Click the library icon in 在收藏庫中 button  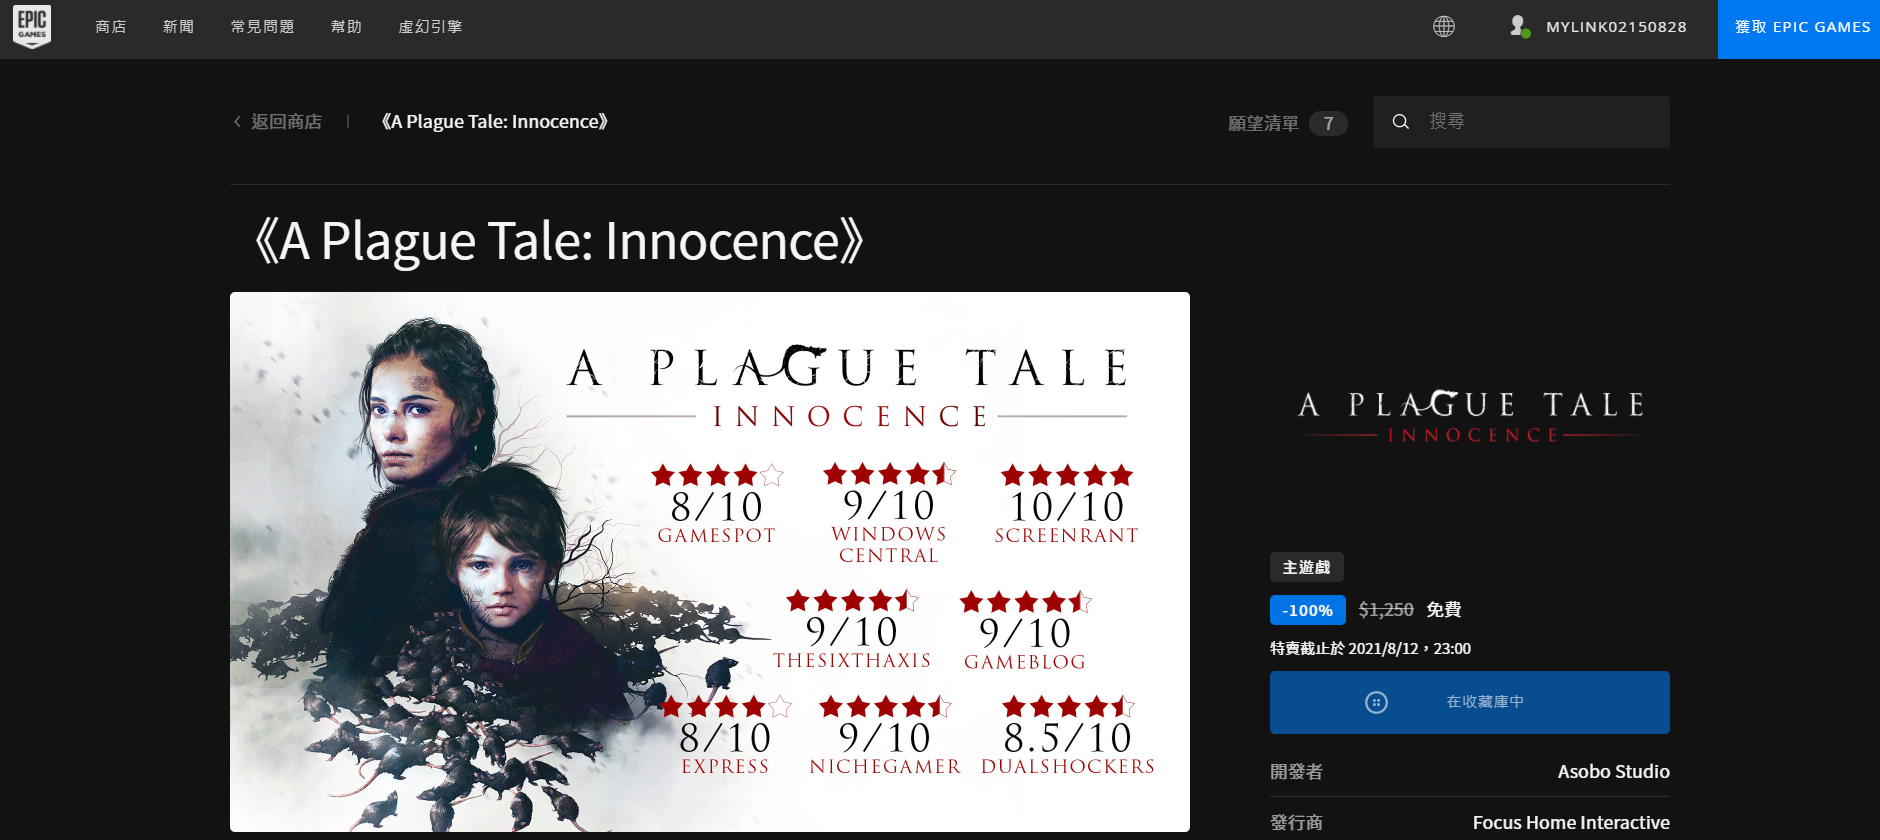[1376, 702]
